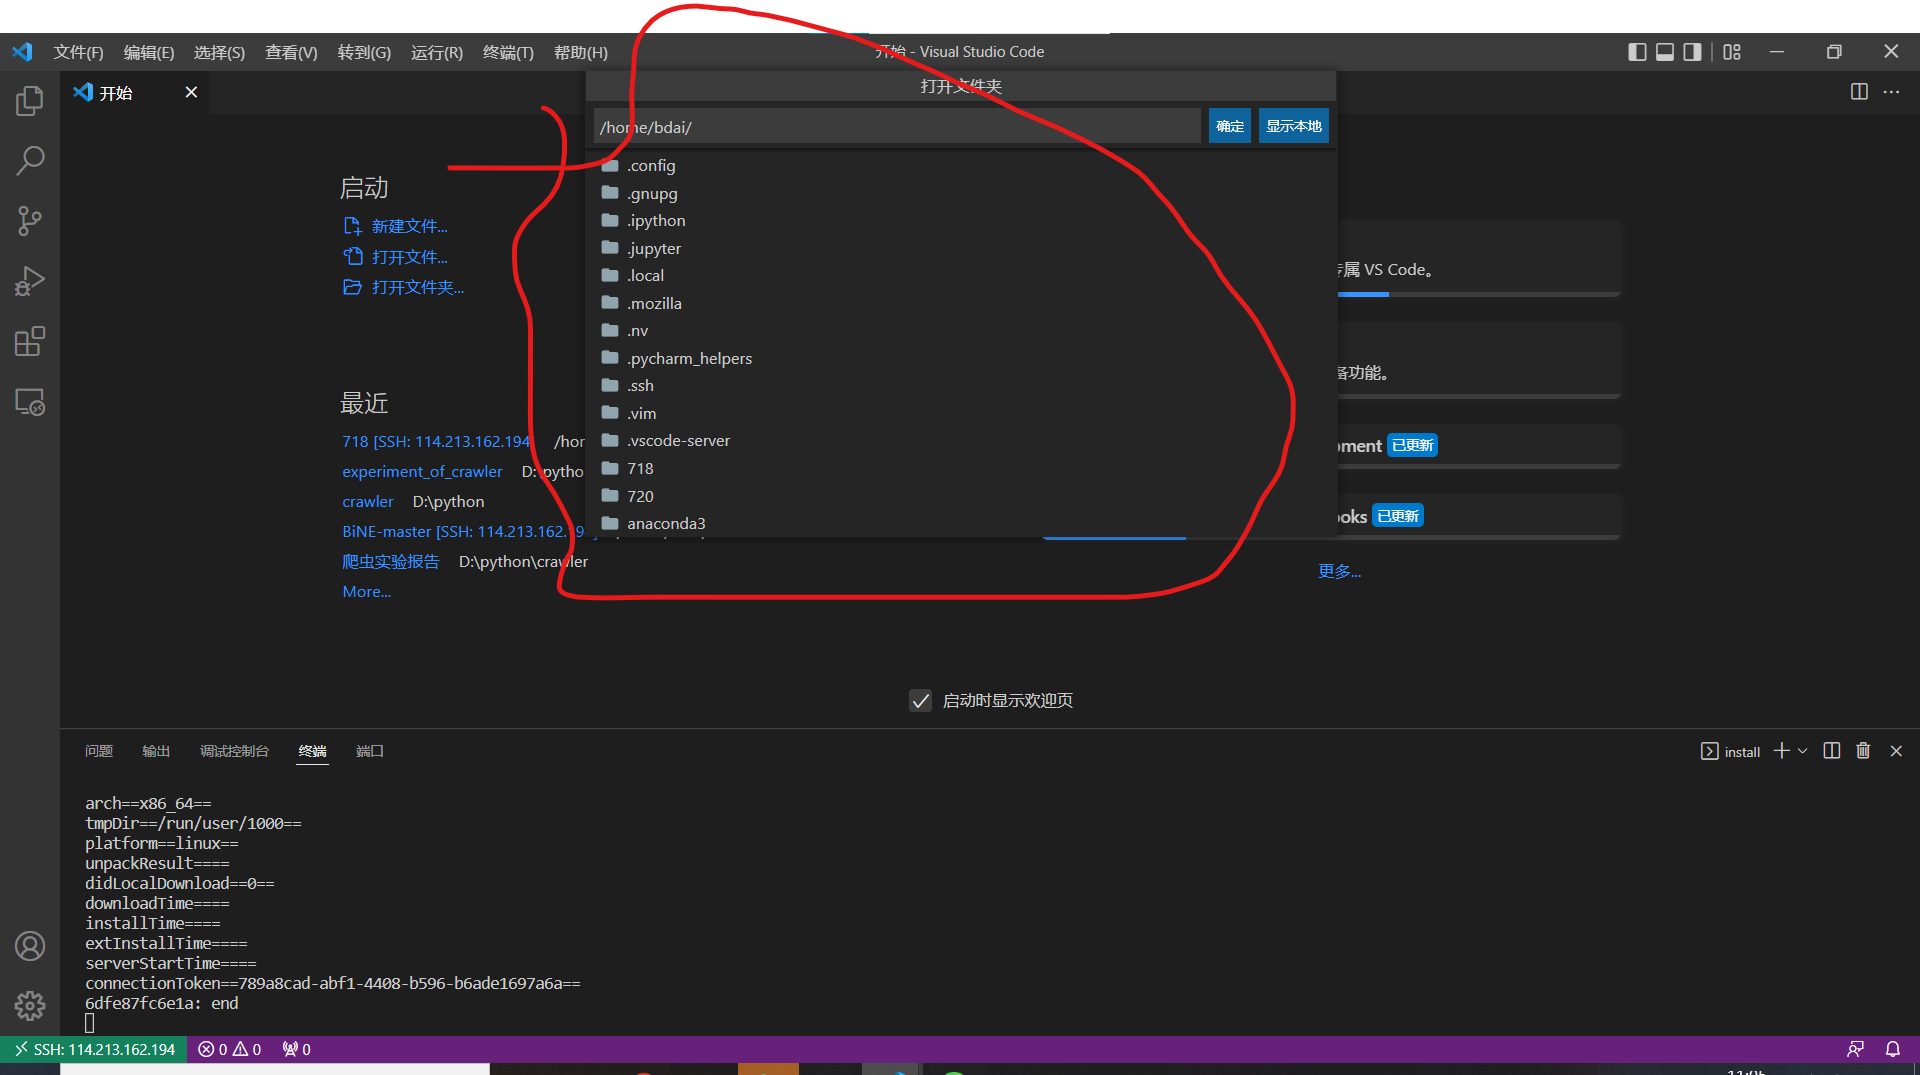
Task: Open the 查看(V) menu
Action: pos(291,52)
